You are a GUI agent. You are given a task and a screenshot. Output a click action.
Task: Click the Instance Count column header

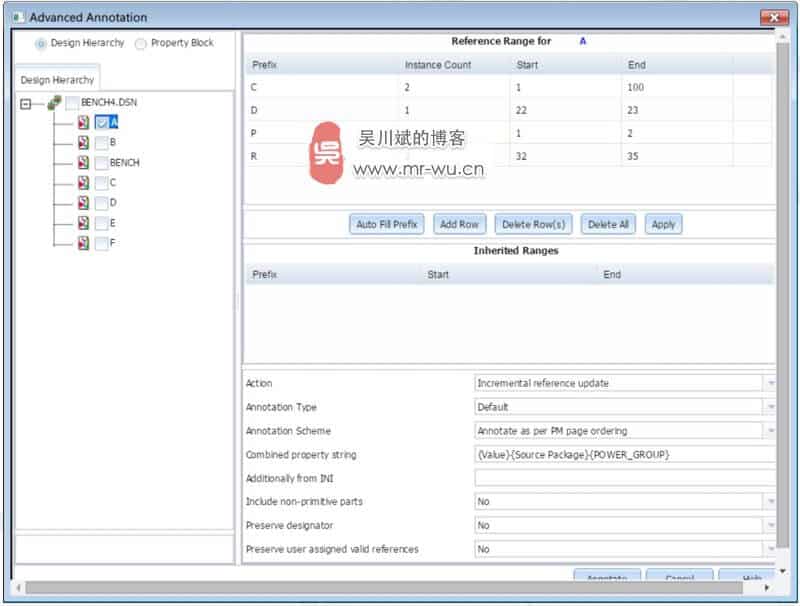[x=438, y=65]
